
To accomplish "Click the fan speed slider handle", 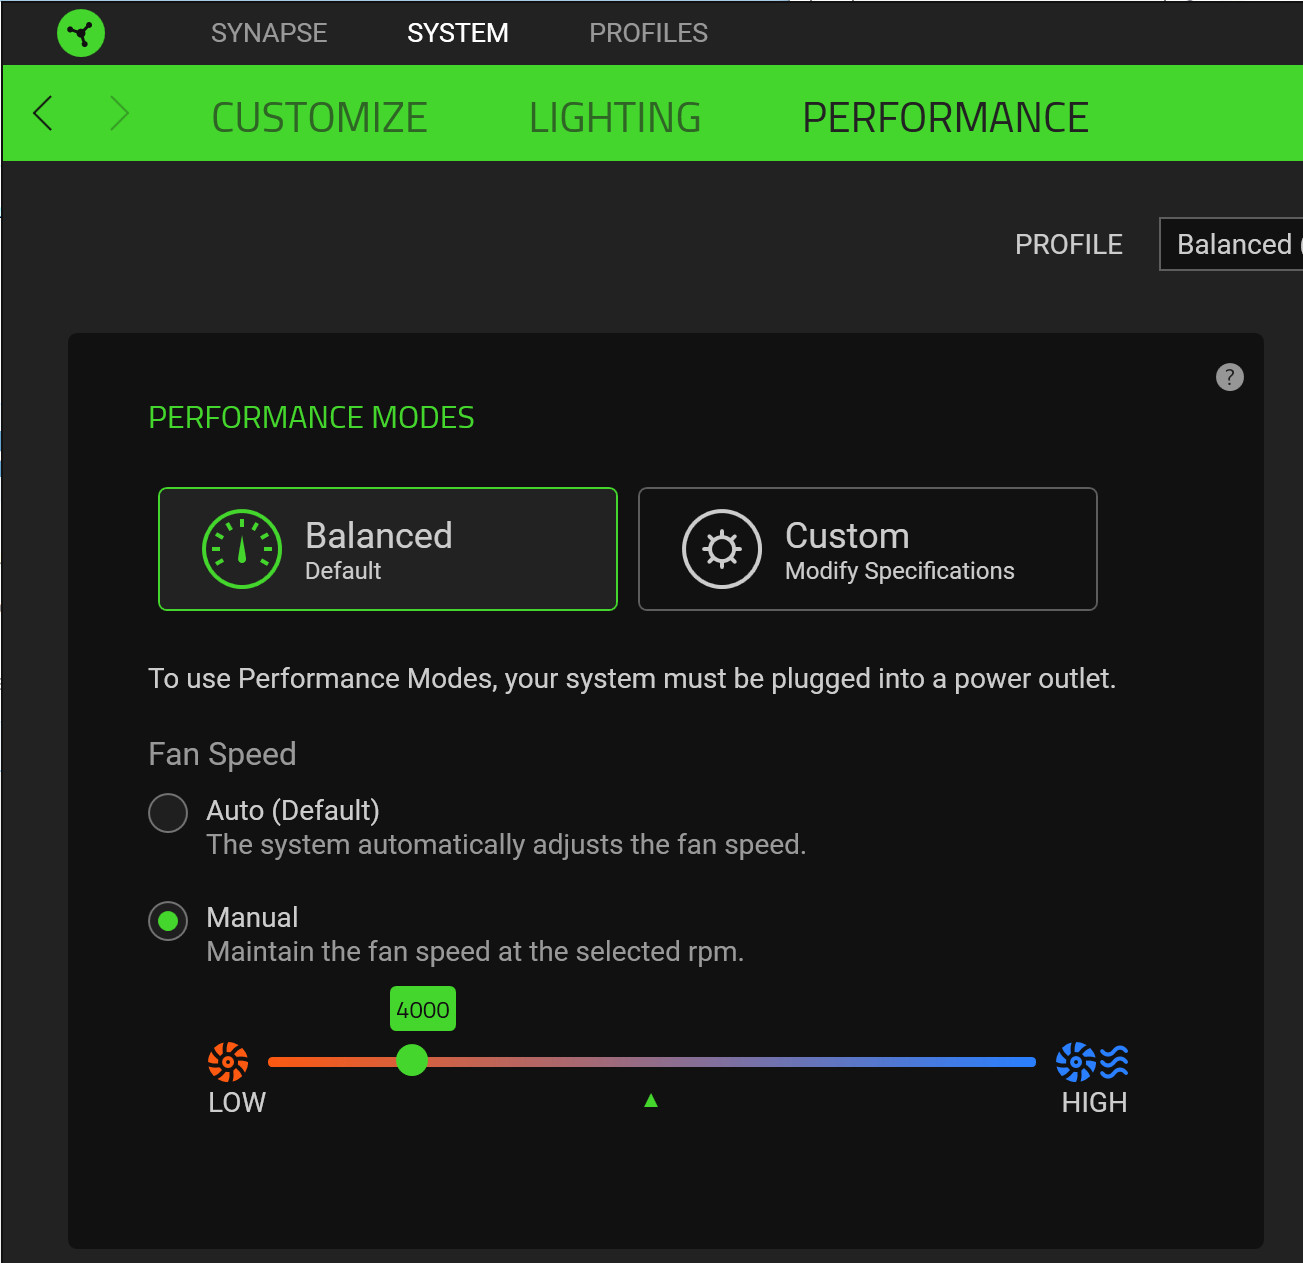I will pyautogui.click(x=412, y=1061).
